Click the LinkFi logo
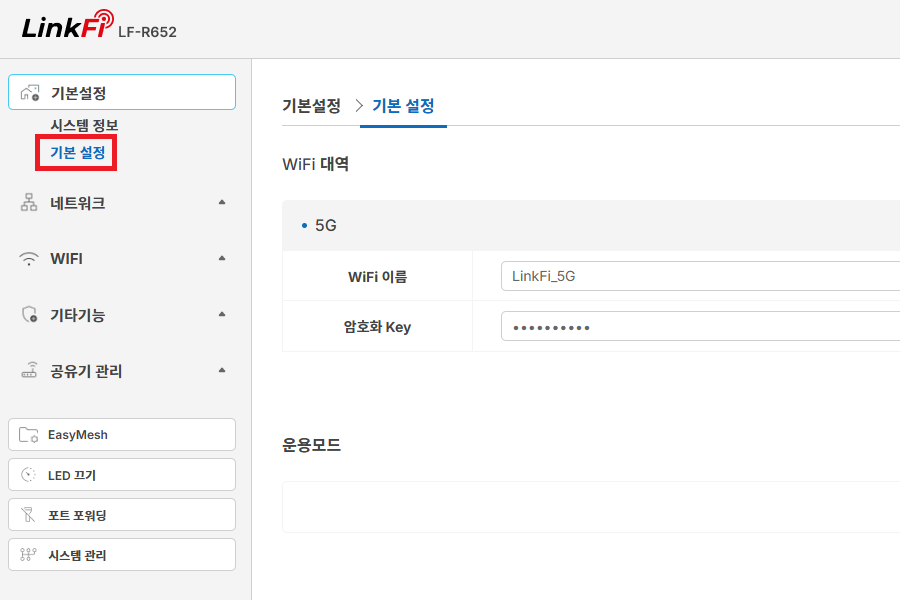The width and height of the screenshot is (900, 600). tap(68, 25)
